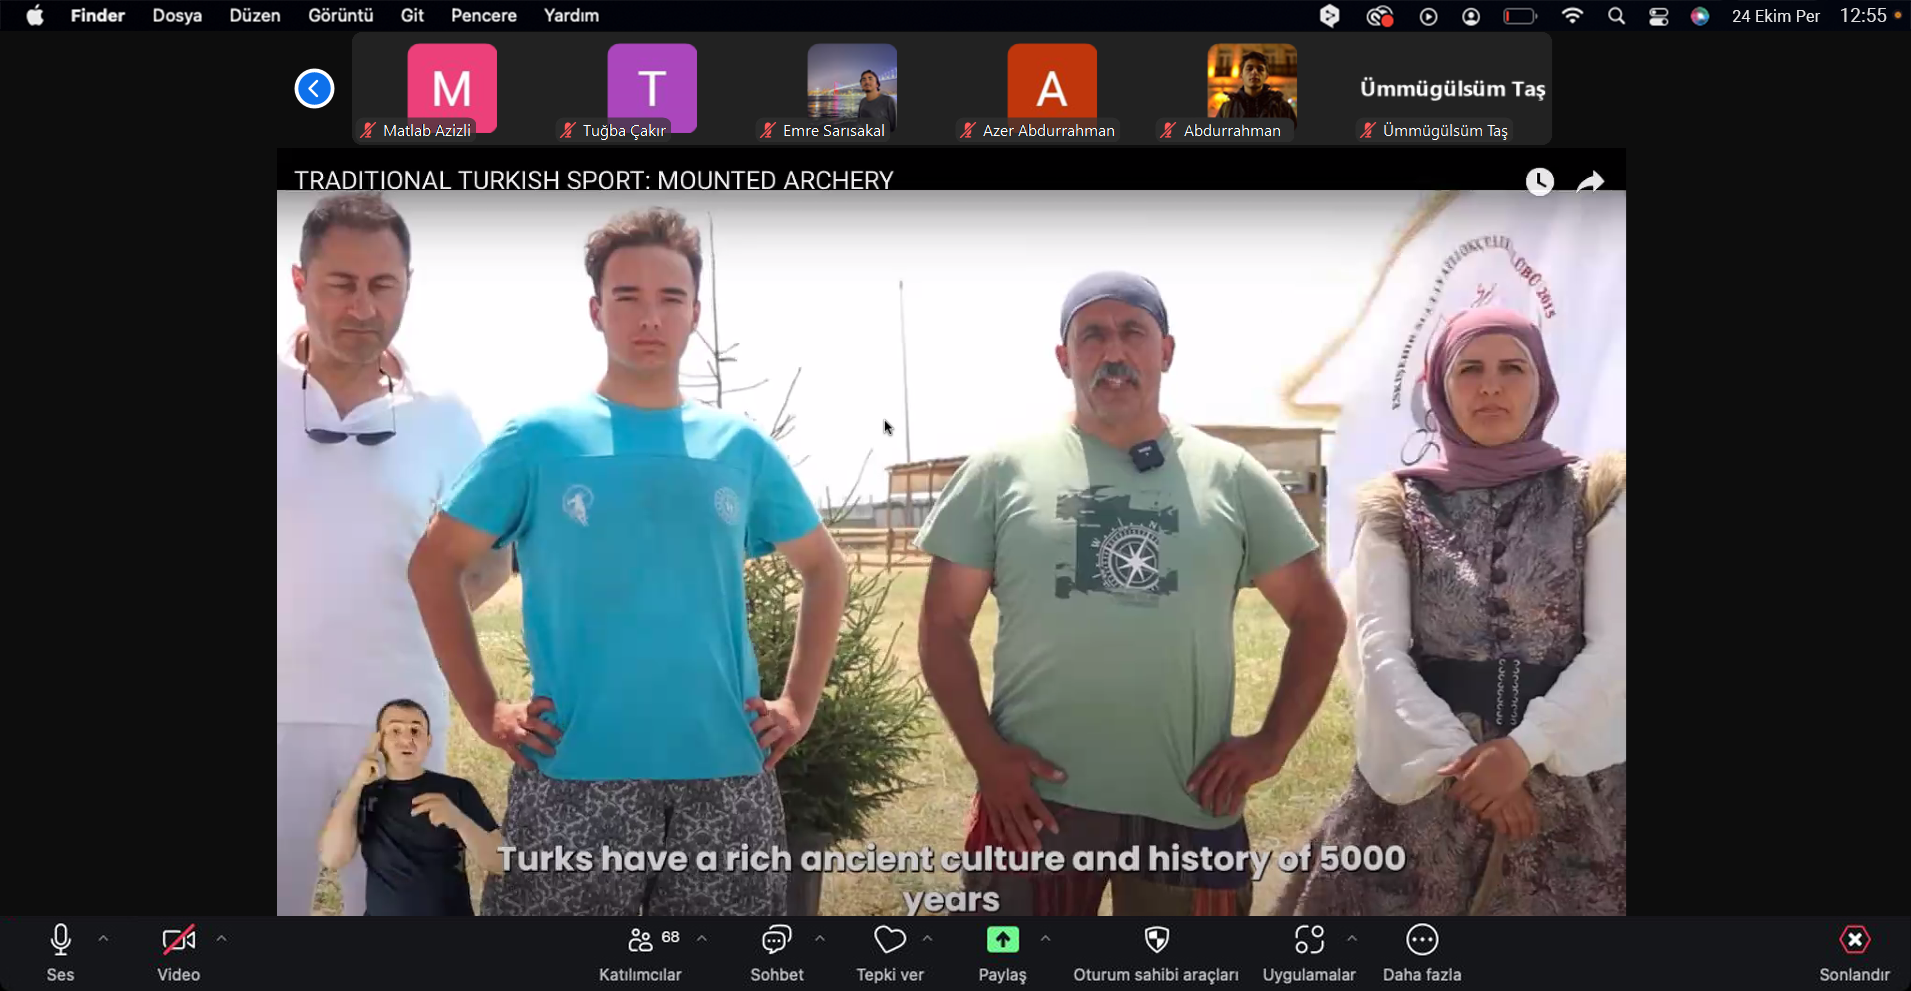
Task: Open the Uygulamalar apps icon
Action: tap(1308, 941)
